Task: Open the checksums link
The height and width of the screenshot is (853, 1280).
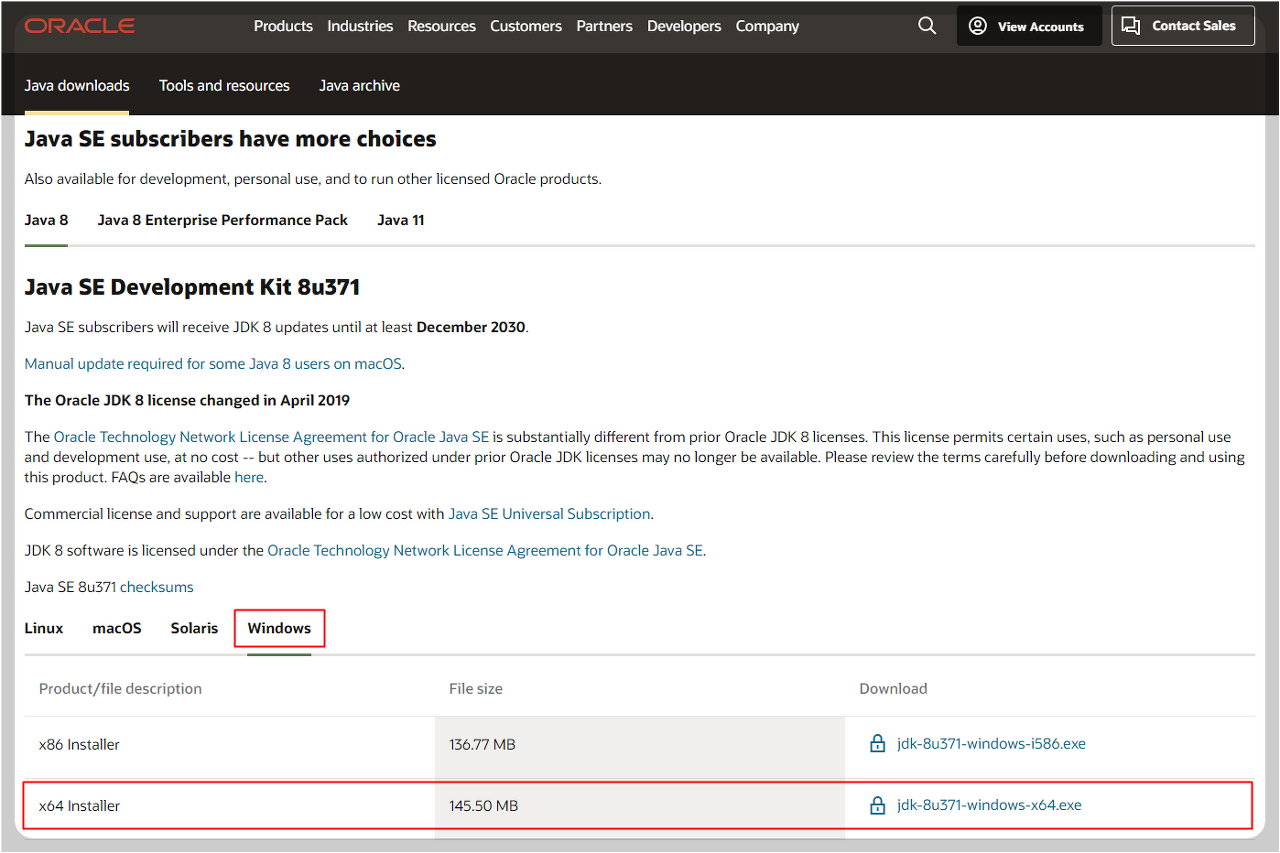Action: [x=157, y=587]
